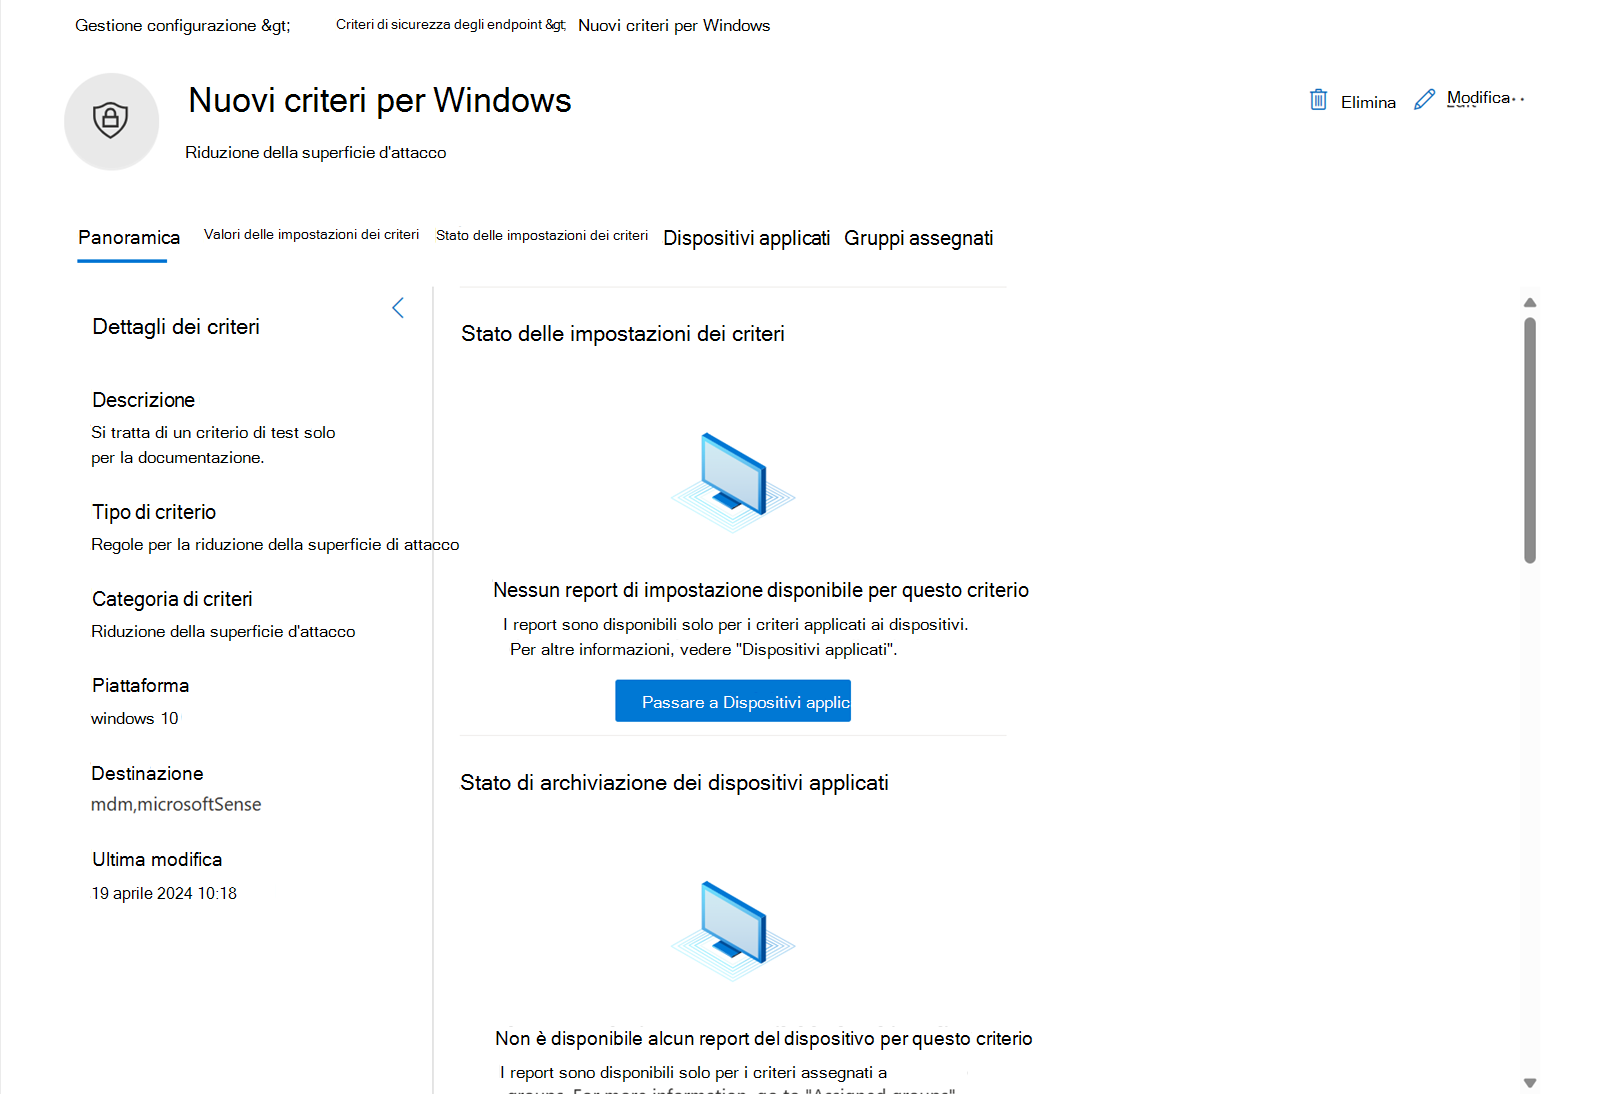Click Regole per la riduzione della superficie di attacco

pyautogui.click(x=275, y=545)
